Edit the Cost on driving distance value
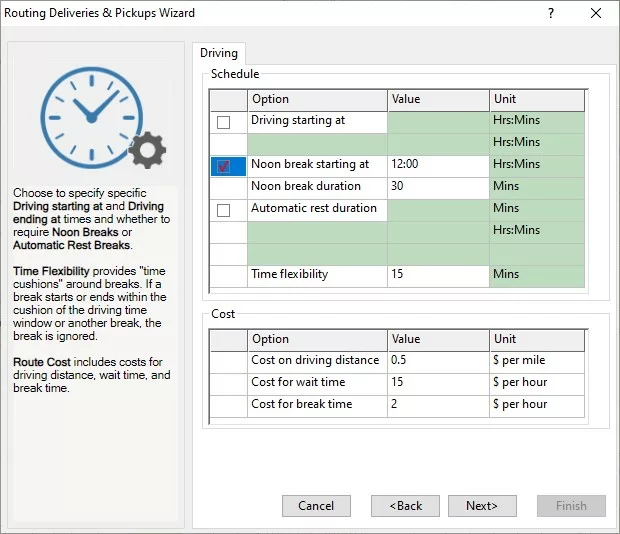Viewport: 620px width, 534px height. pos(438,360)
